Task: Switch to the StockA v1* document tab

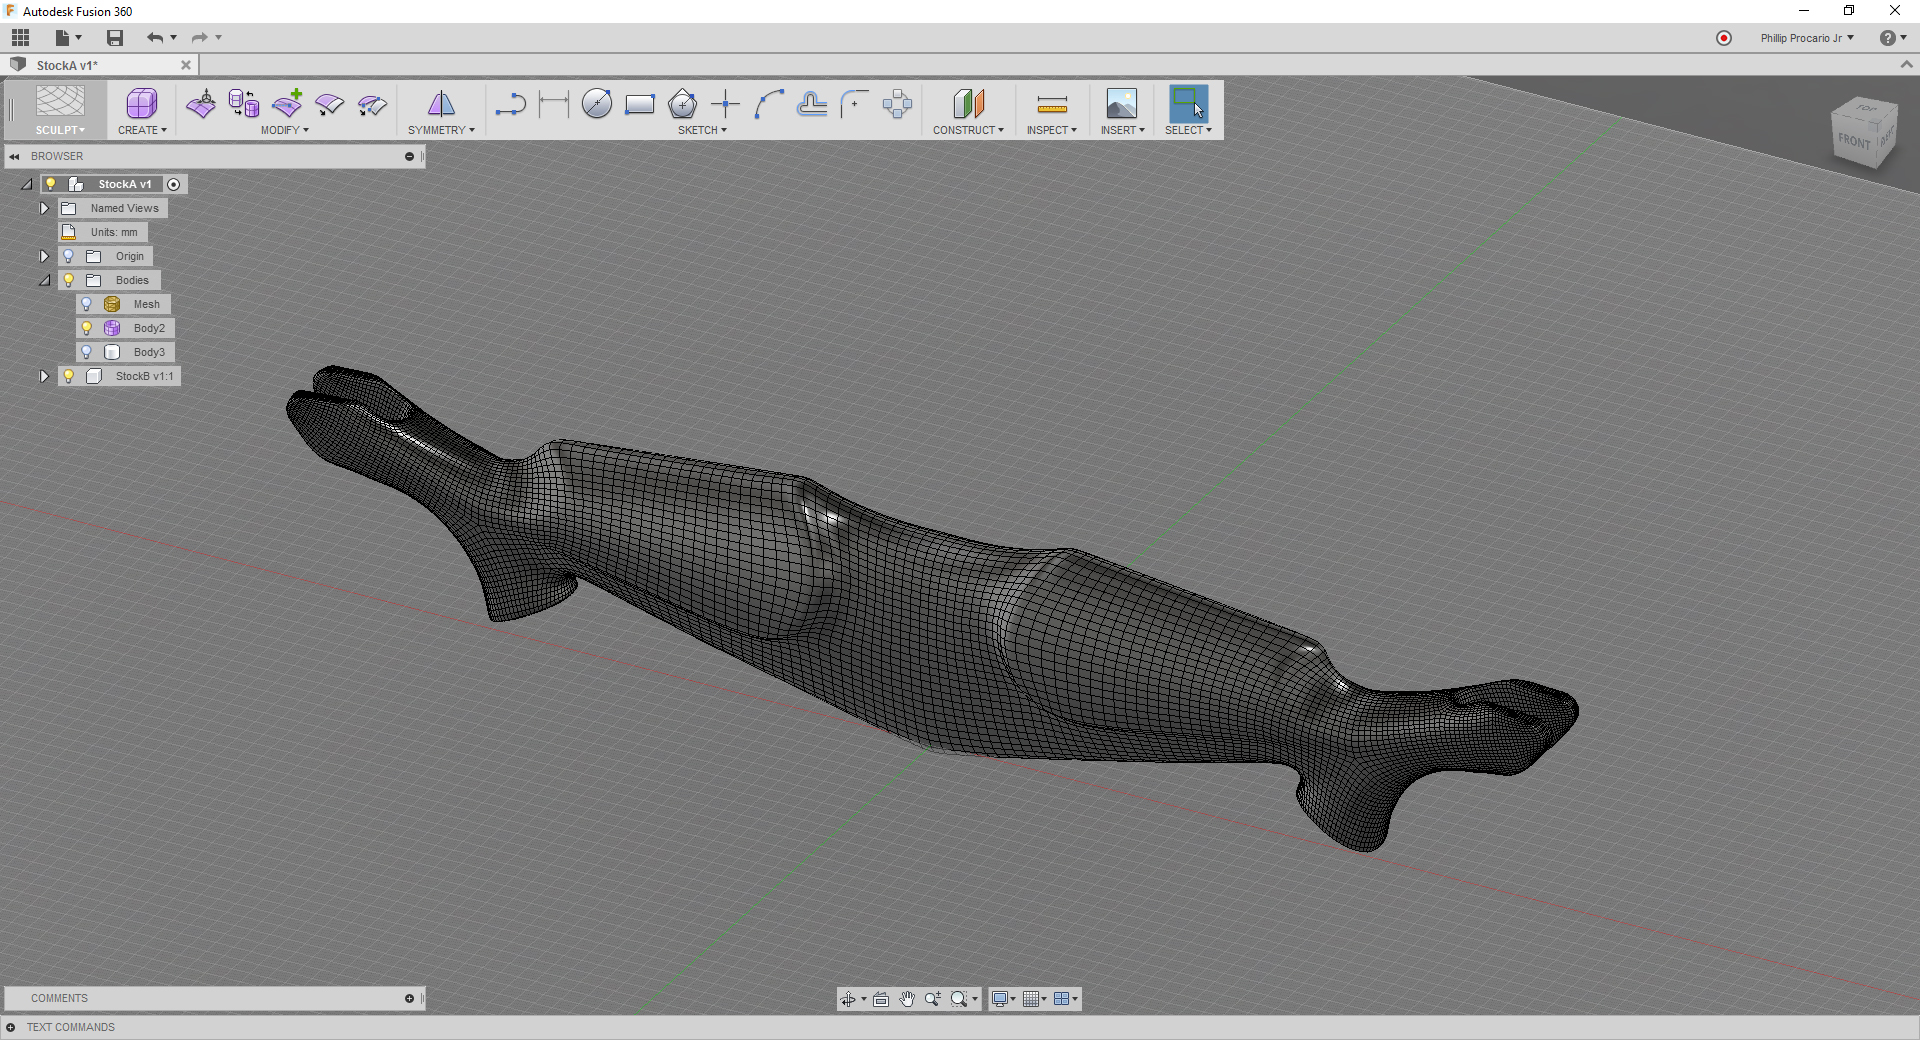Action: click(x=98, y=65)
